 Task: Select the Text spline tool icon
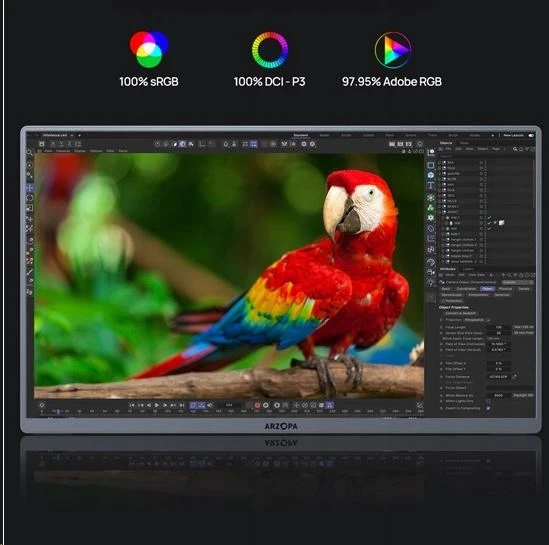pyautogui.click(x=431, y=185)
